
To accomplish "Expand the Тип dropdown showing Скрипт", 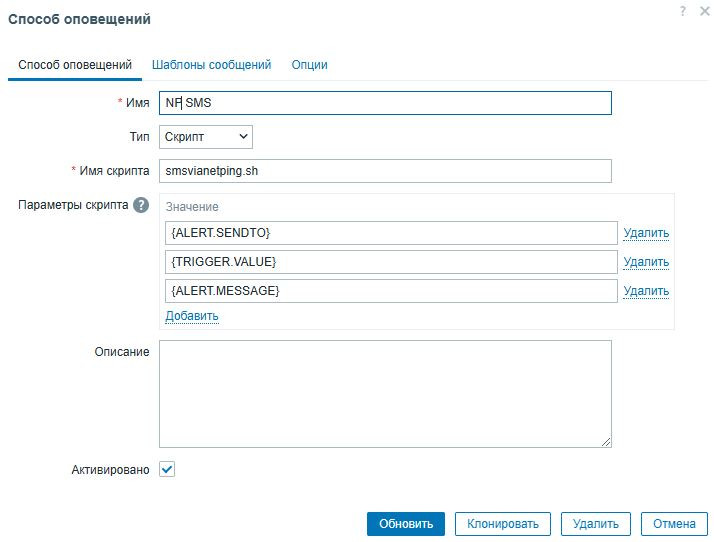I will coord(206,136).
